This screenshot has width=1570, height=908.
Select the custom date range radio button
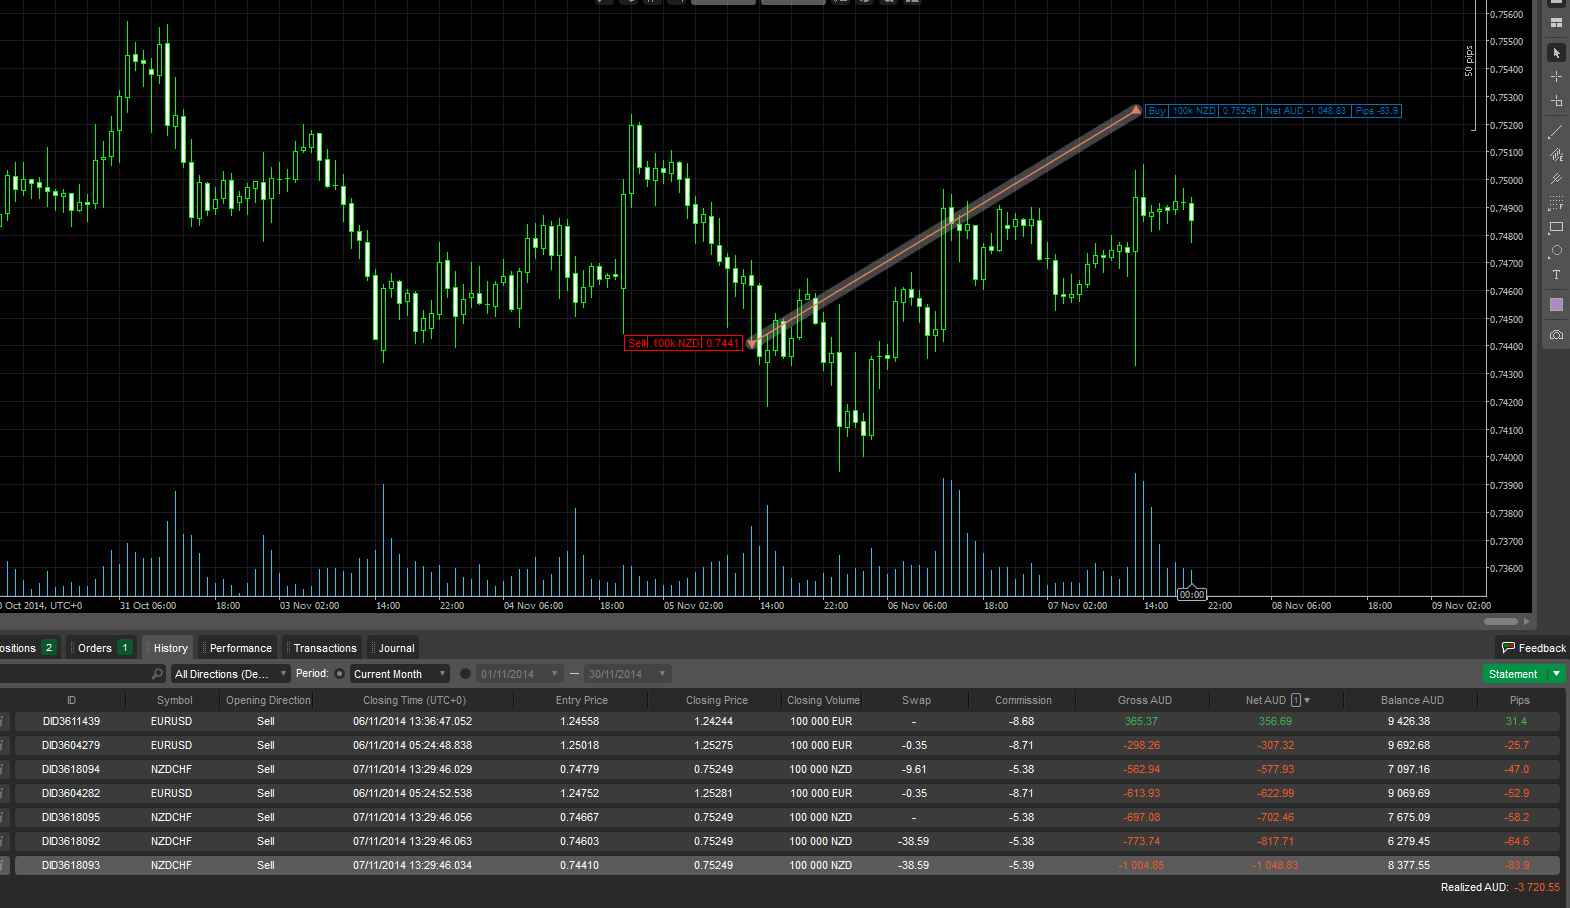pyautogui.click(x=465, y=674)
